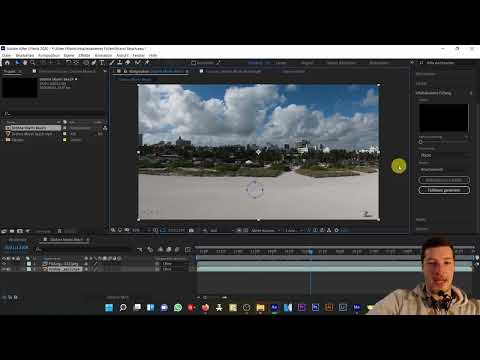Image resolution: width=480 pixels, height=360 pixels.
Task: Toggle visibility of the Füllung layer
Action: click(4, 264)
